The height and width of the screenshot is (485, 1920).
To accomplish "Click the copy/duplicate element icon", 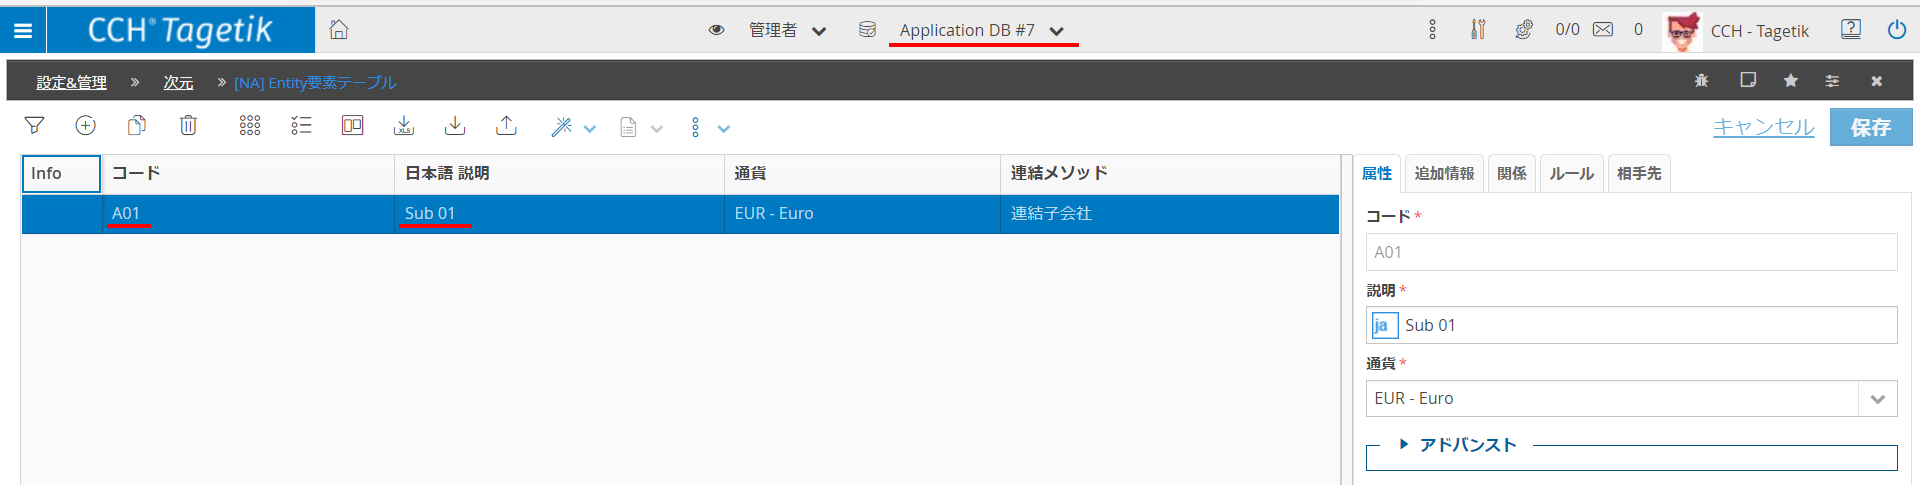I will (x=137, y=126).
